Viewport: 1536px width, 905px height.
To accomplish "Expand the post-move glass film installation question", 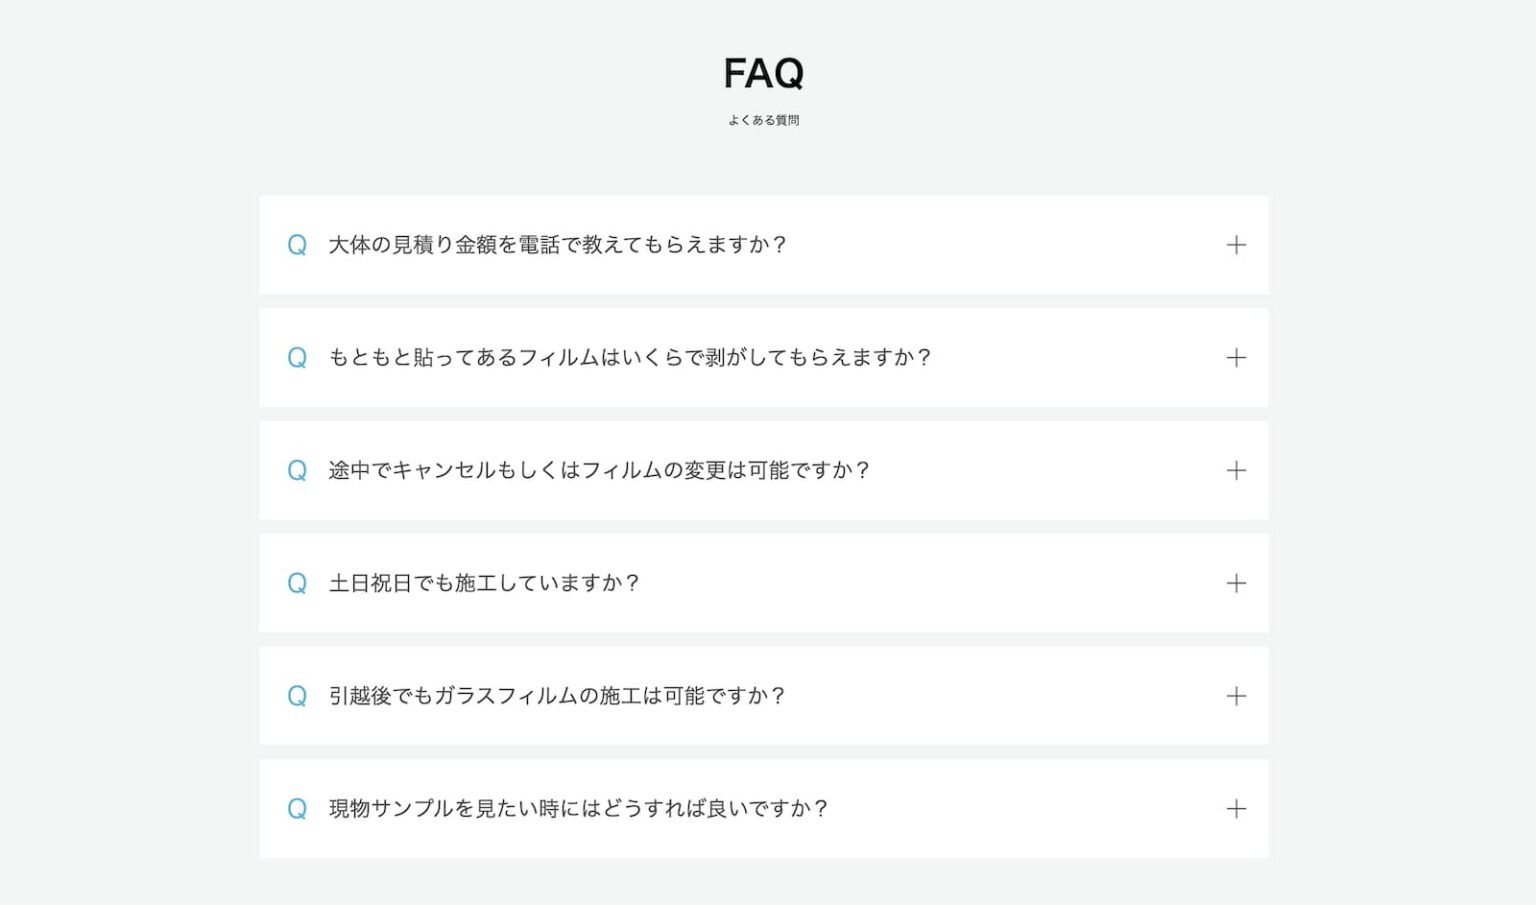I will [x=1237, y=697].
